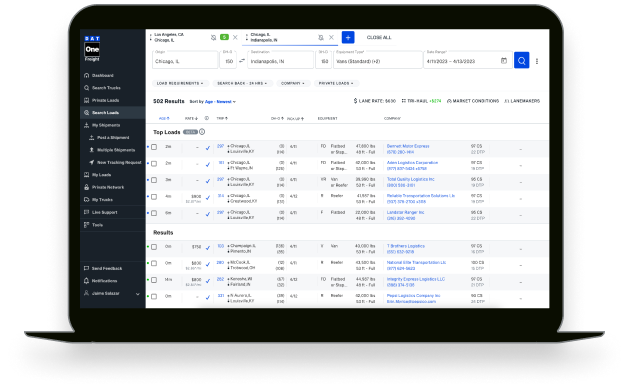Swap origin and destination arrows
629x388 pixels.
pyautogui.click(x=241, y=61)
